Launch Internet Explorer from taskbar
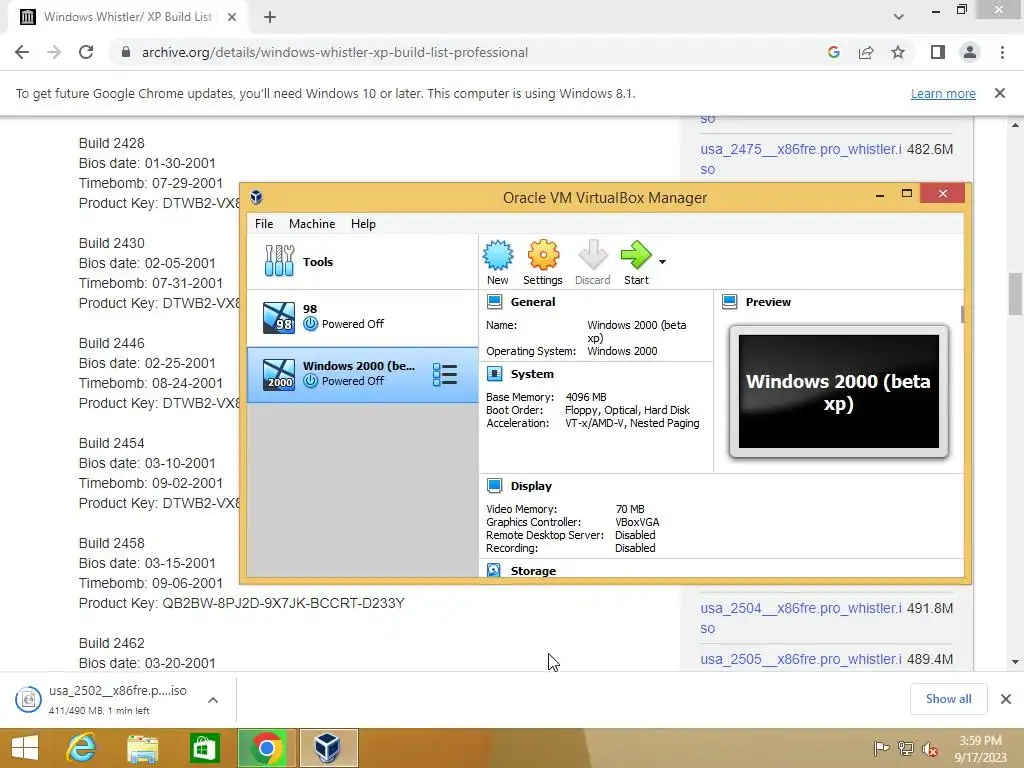Viewport: 1024px width, 768px height. click(81, 748)
